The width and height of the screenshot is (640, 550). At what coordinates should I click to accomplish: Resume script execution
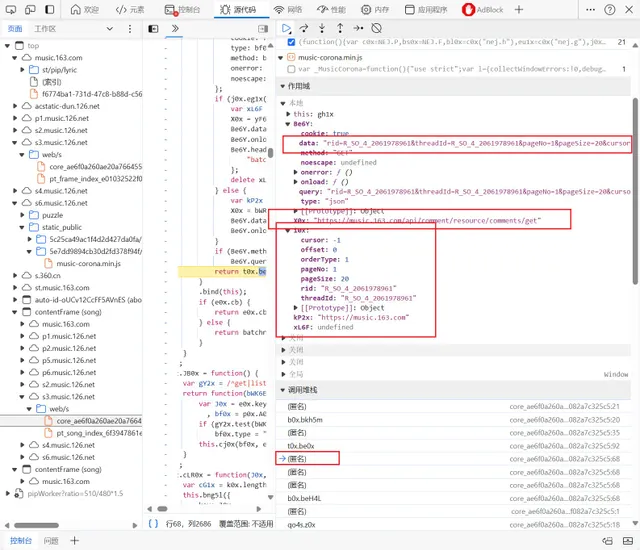click(286, 28)
